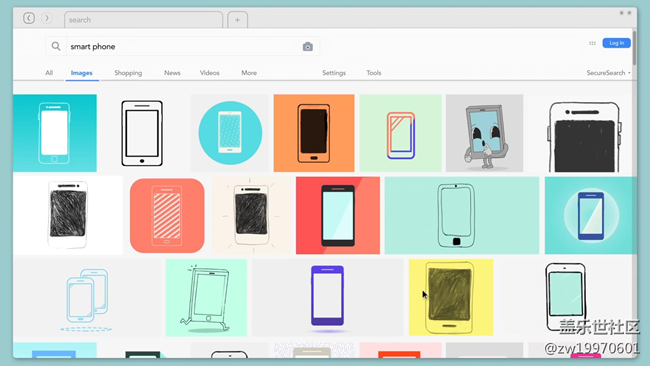The image size is (650, 366).
Task: Open the apps grid icon
Action: (x=592, y=43)
